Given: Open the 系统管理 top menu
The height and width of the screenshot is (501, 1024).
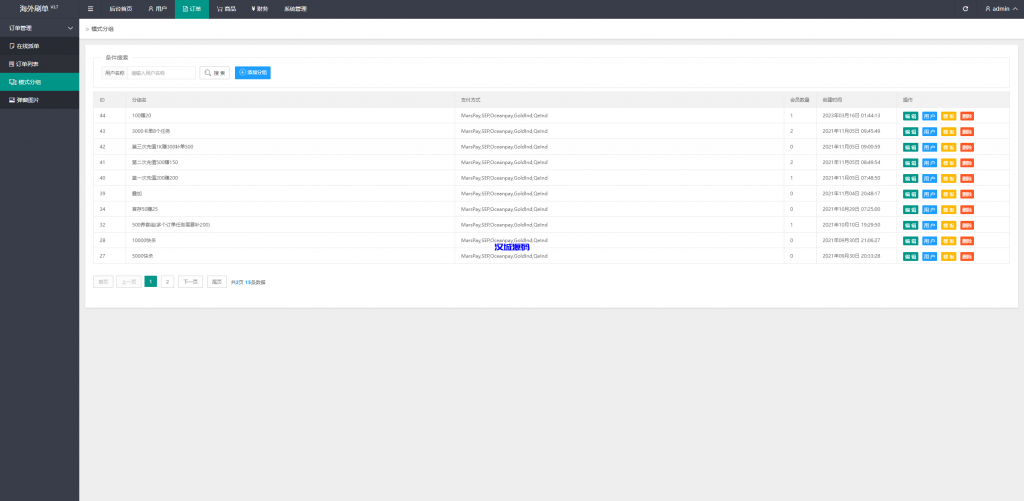Looking at the screenshot, I should point(296,8).
